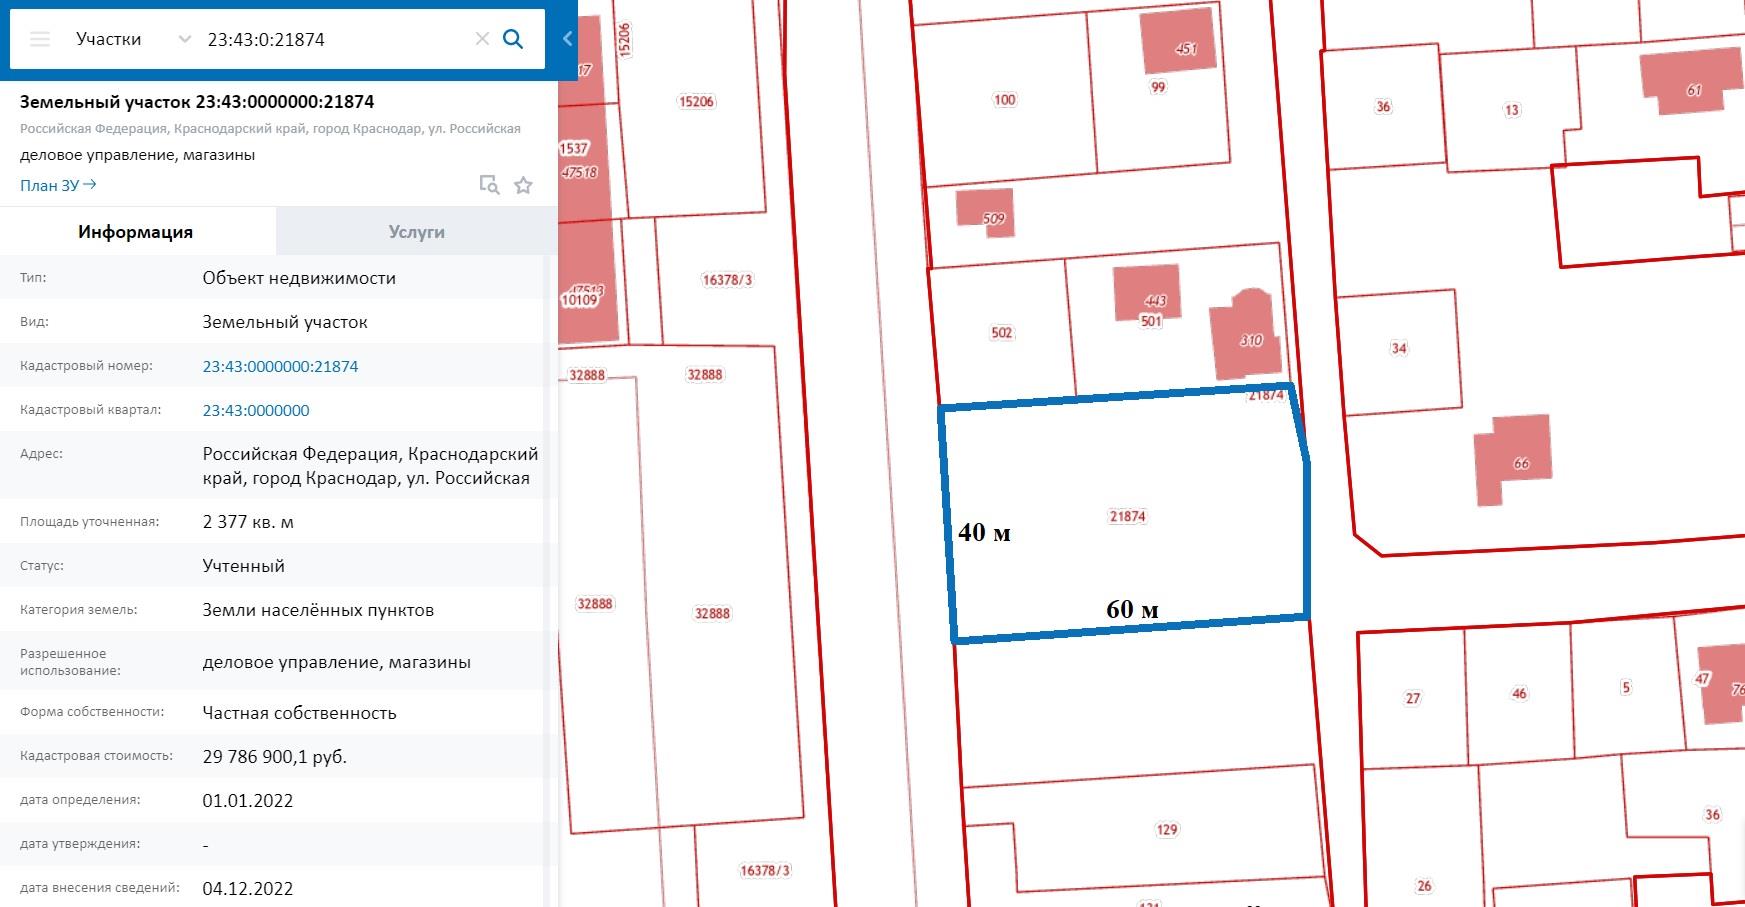
Task: Select parcel 34 on the map
Action: (1398, 349)
